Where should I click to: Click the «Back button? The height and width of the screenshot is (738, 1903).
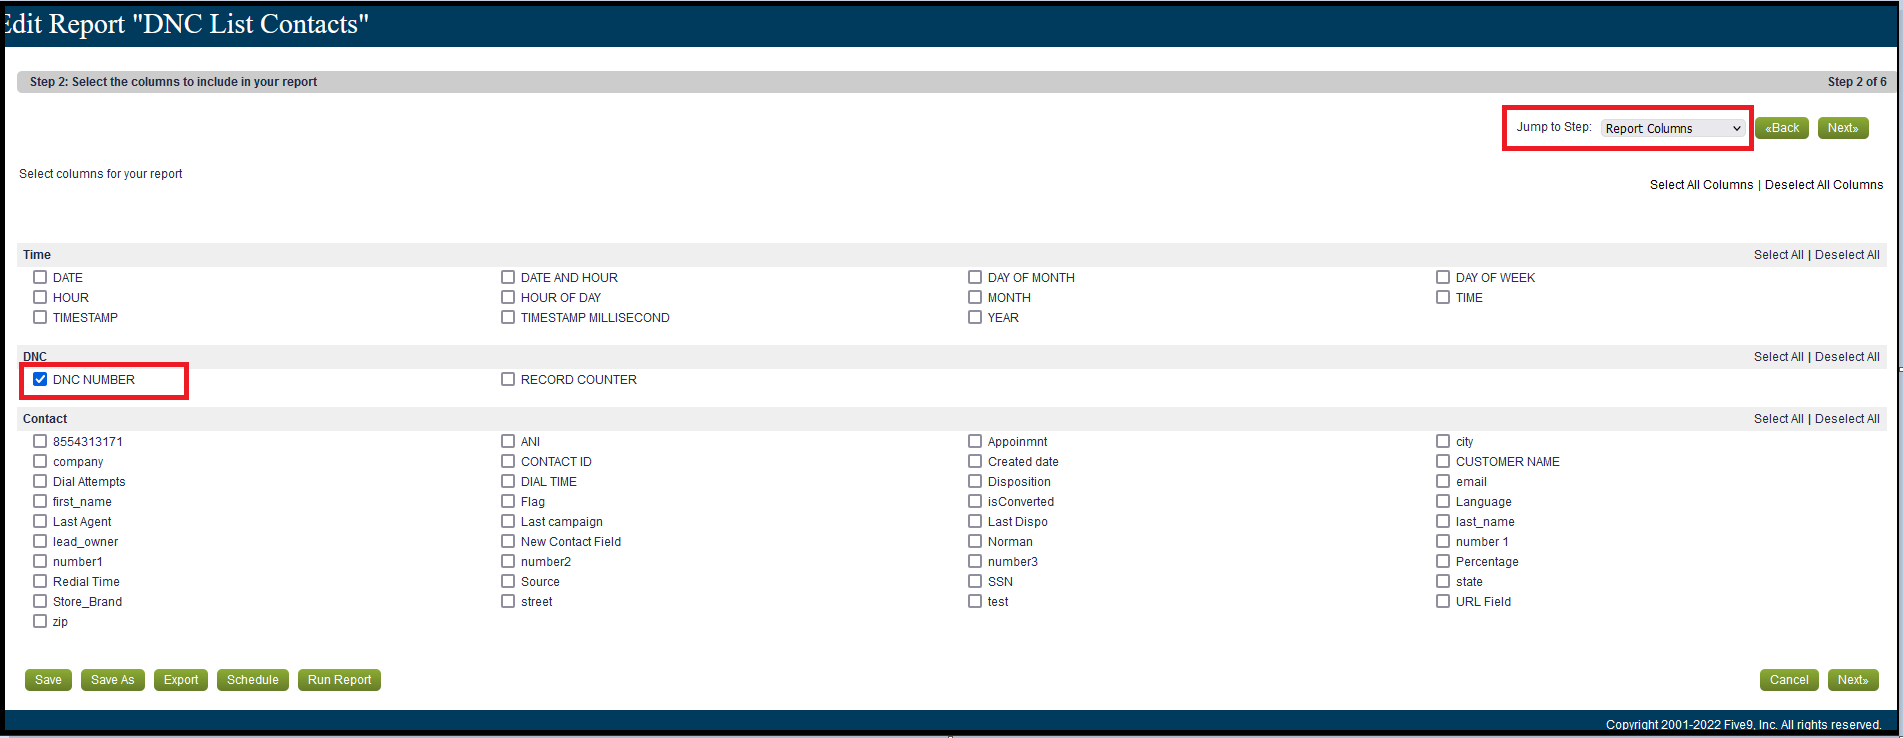pos(1781,128)
